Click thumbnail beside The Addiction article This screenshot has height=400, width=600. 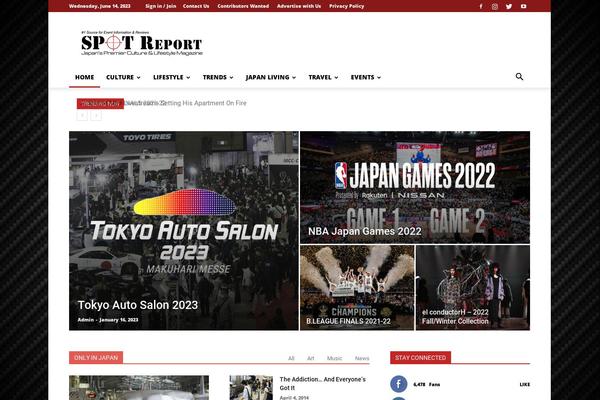click(251, 388)
